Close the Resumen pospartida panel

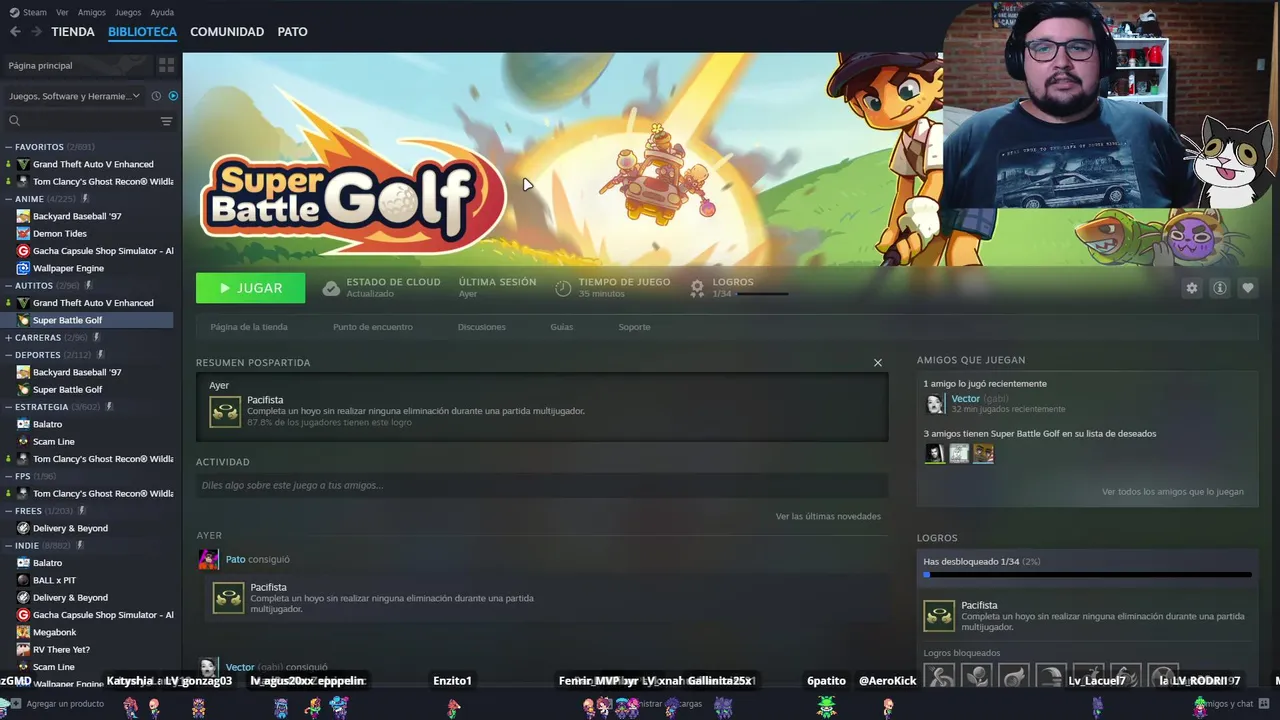(878, 362)
